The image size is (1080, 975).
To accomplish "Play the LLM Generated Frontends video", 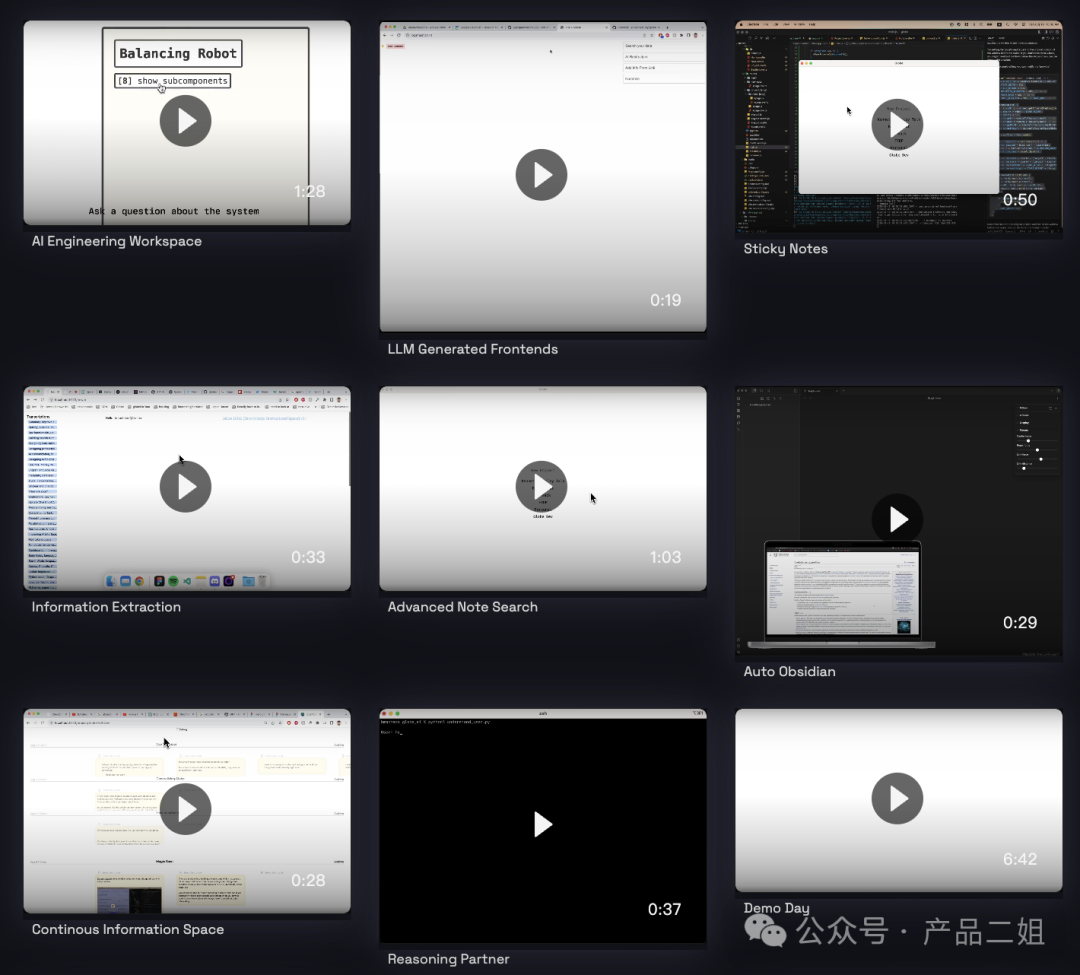I will click(x=541, y=175).
